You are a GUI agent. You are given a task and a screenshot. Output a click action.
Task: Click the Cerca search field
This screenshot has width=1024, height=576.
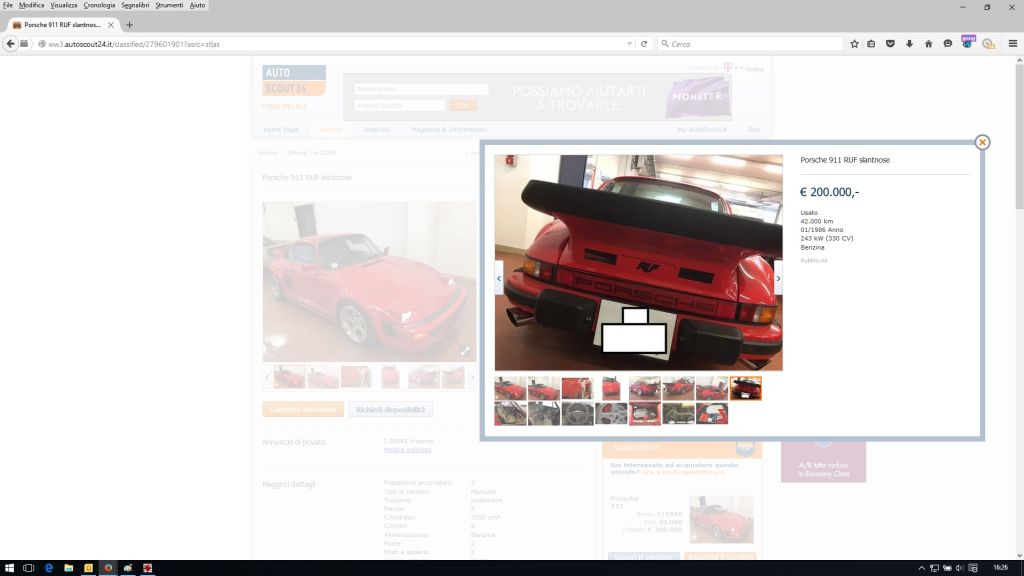pyautogui.click(x=750, y=44)
